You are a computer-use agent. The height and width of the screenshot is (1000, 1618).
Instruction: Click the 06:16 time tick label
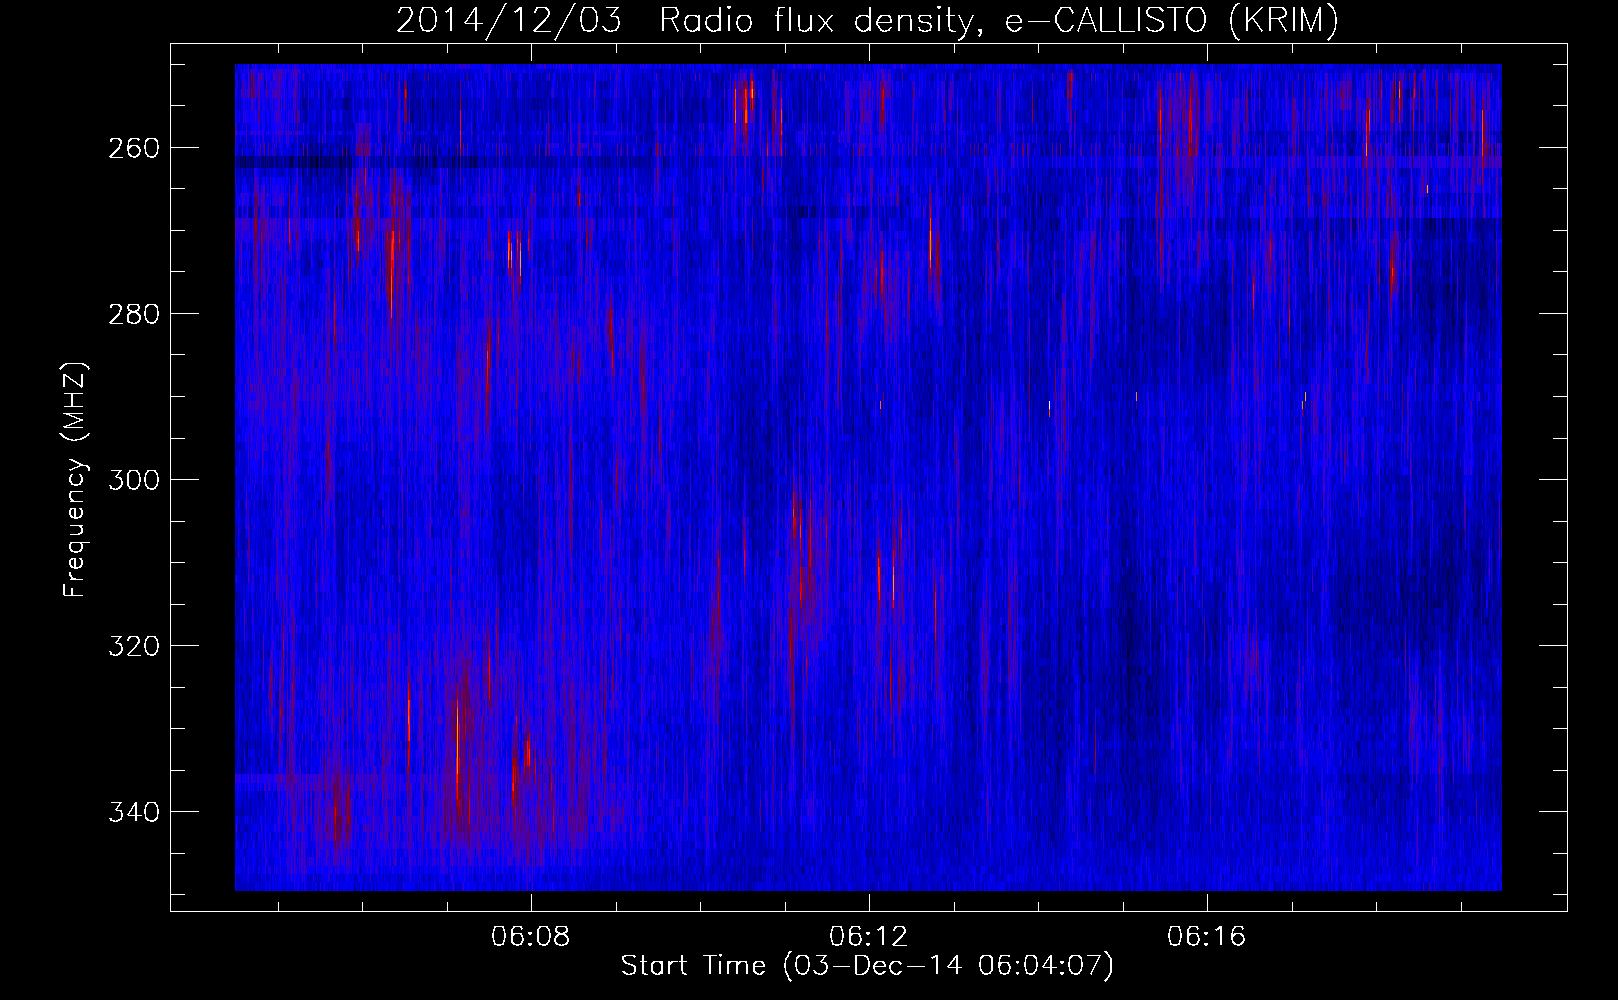1207,937
